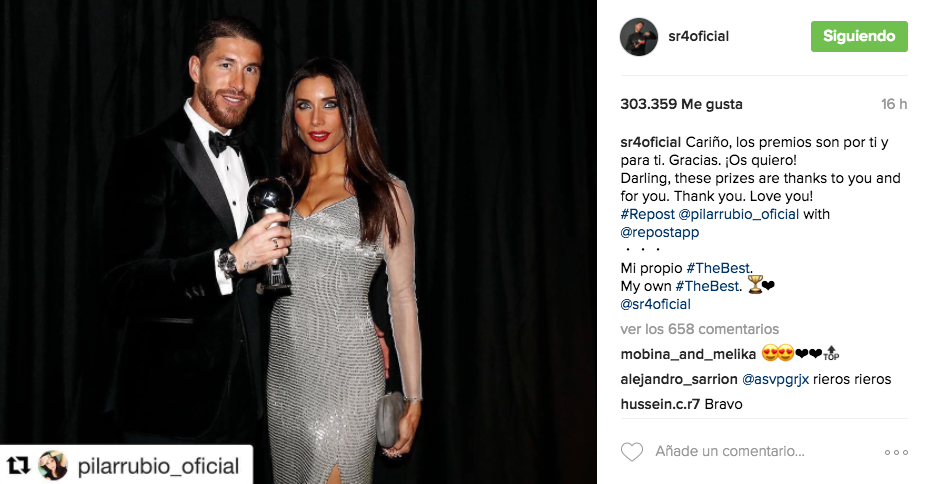Open the #TheBest hashtag after My own
The width and height of the screenshot is (930, 484).
[x=708, y=286]
